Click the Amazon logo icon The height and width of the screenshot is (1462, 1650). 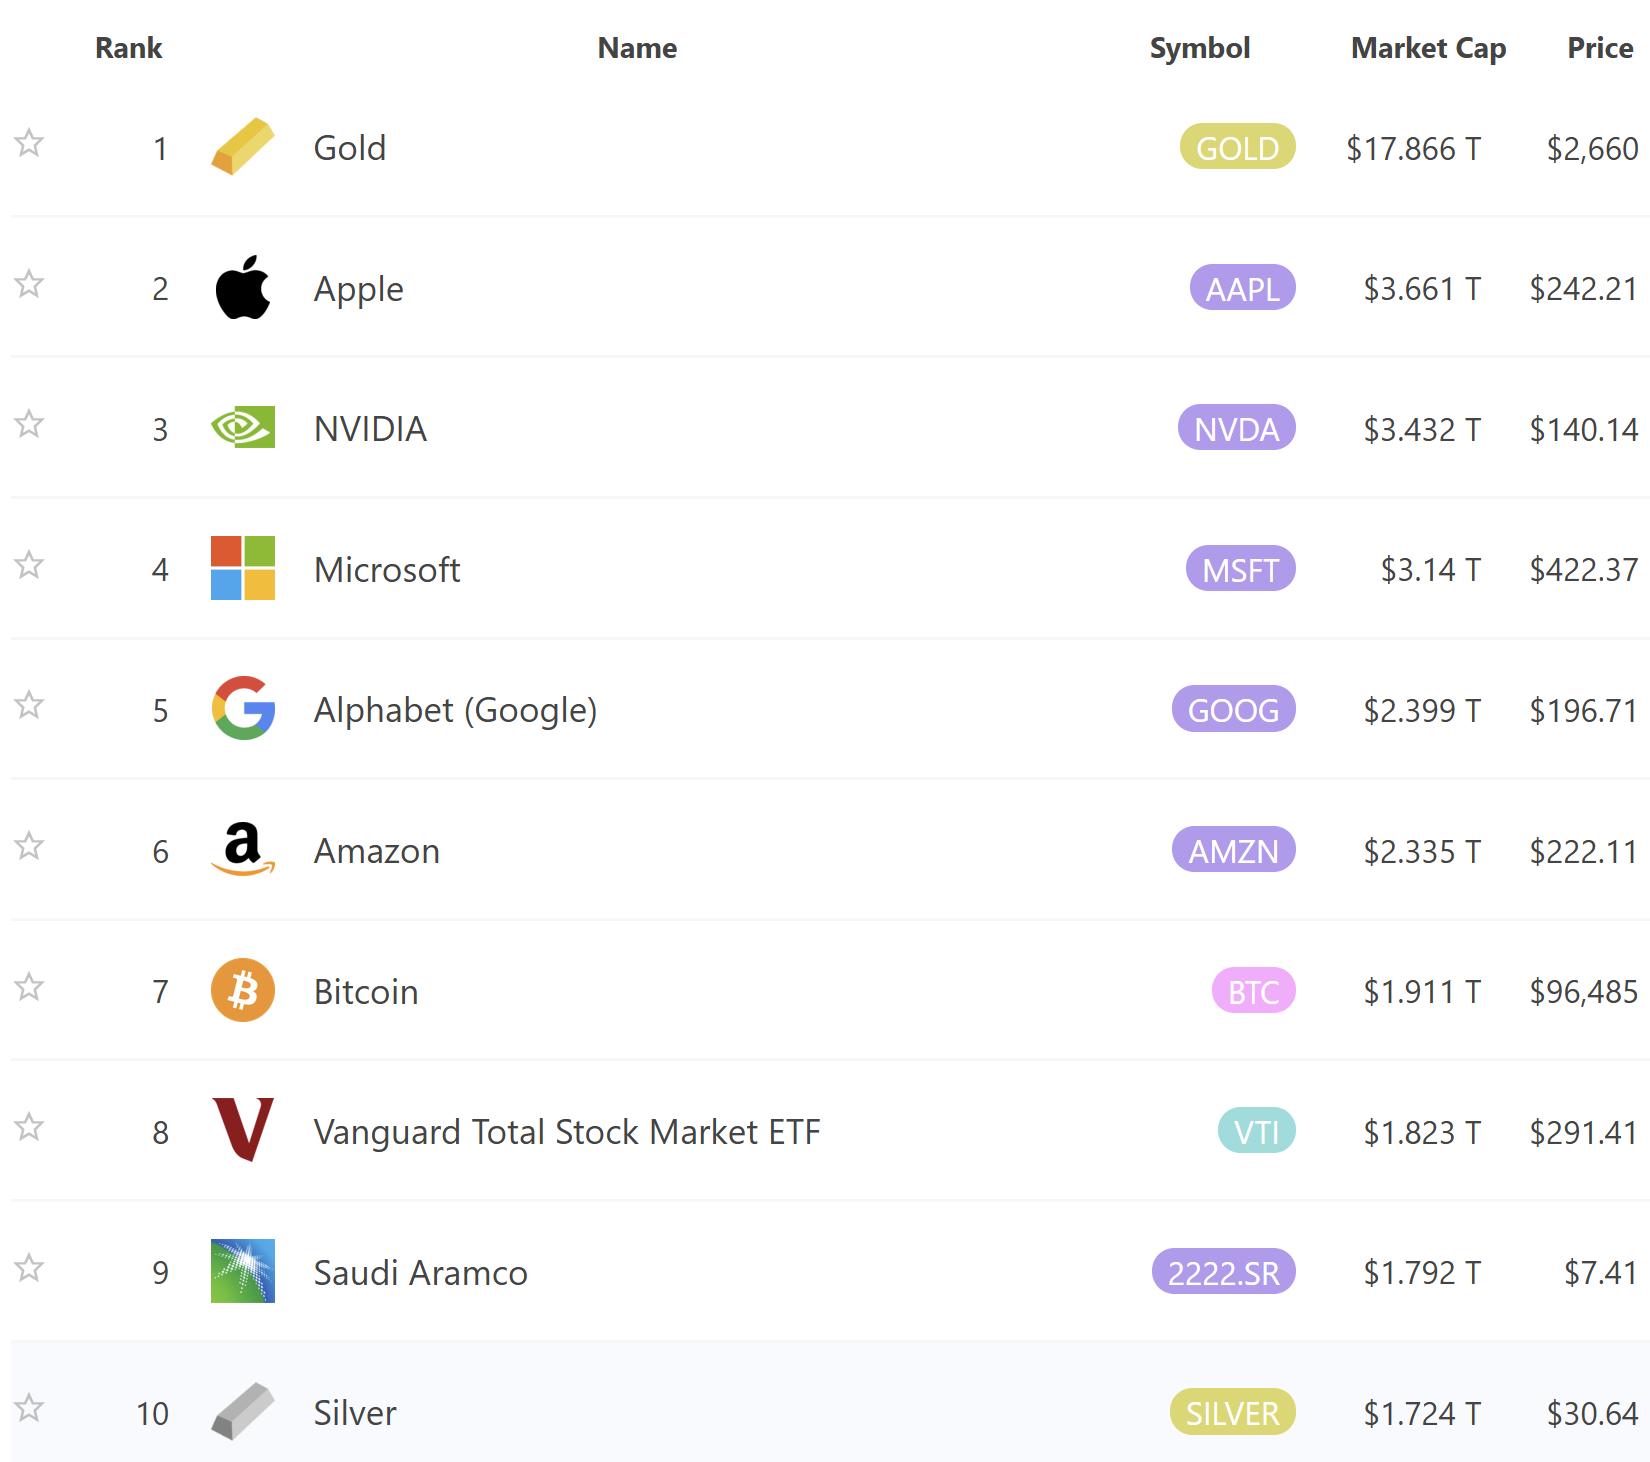point(243,850)
